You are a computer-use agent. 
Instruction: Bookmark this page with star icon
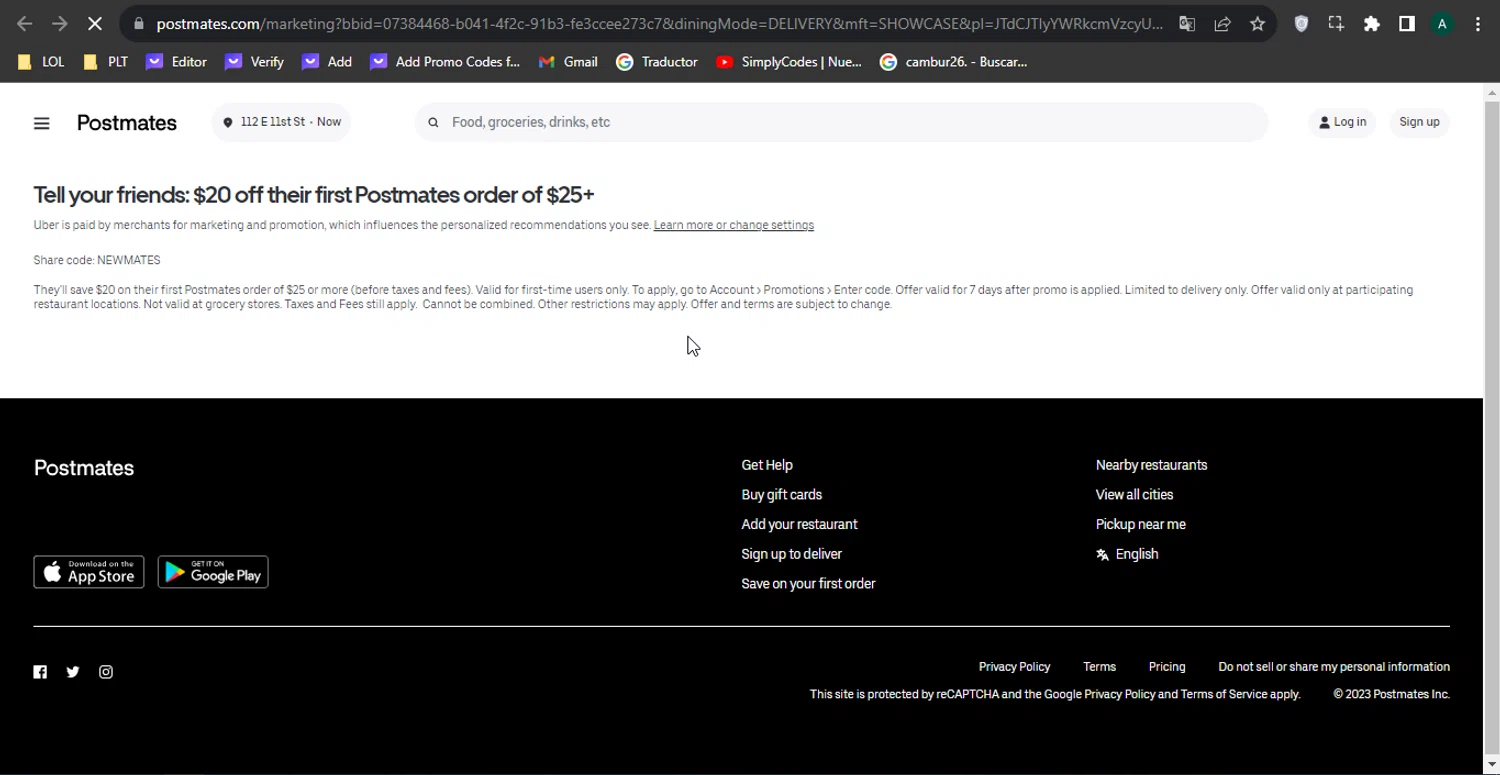1257,24
